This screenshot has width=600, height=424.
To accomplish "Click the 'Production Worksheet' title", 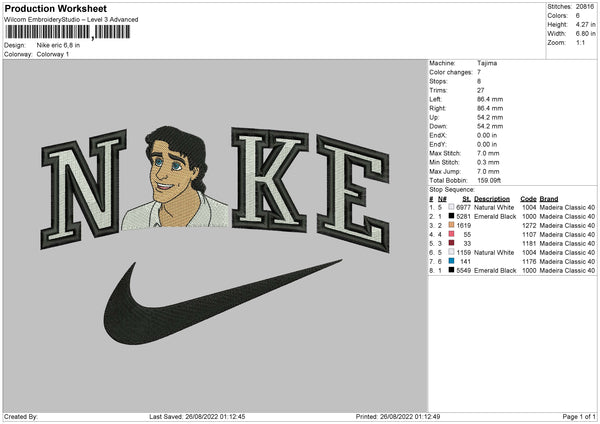I will (x=56, y=8).
